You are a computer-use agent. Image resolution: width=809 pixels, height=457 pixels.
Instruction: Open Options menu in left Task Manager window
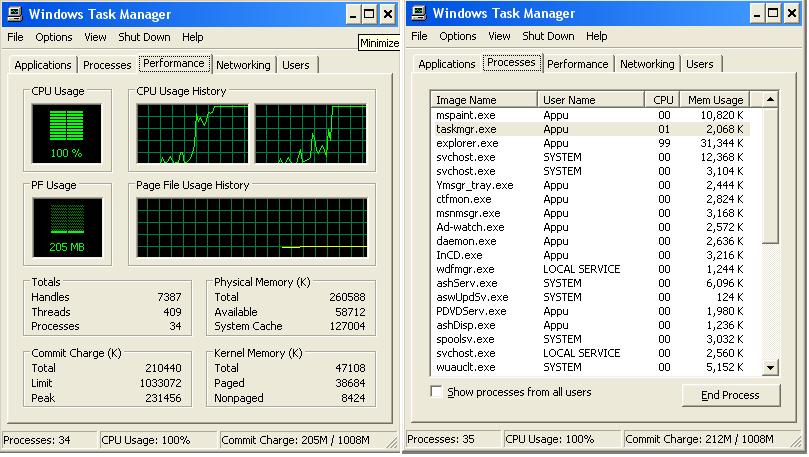click(54, 37)
